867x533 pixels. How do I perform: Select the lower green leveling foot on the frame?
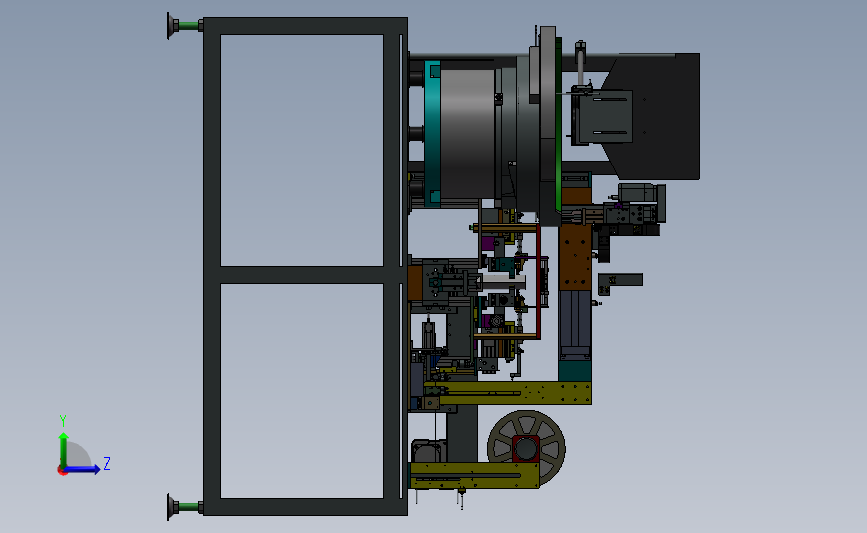pos(185,506)
